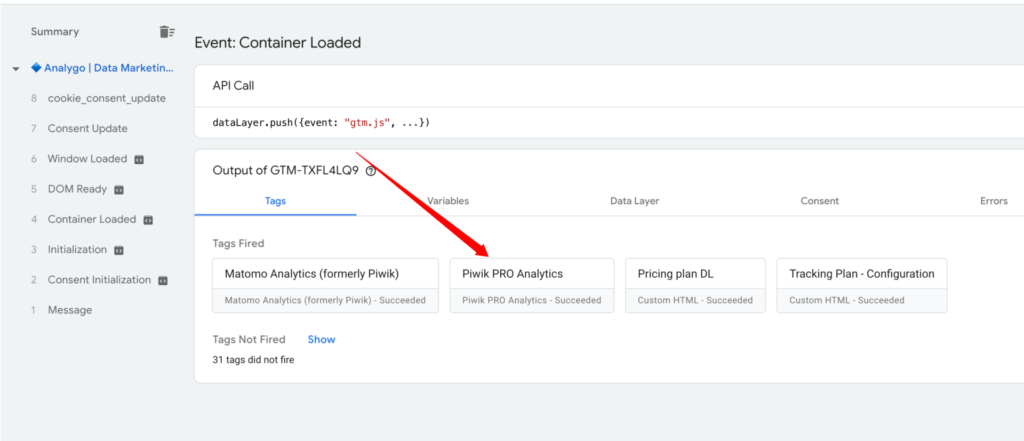Image resolution: width=1024 pixels, height=441 pixels.
Task: Click the code icon beside Consent Initialization
Action: [162, 280]
